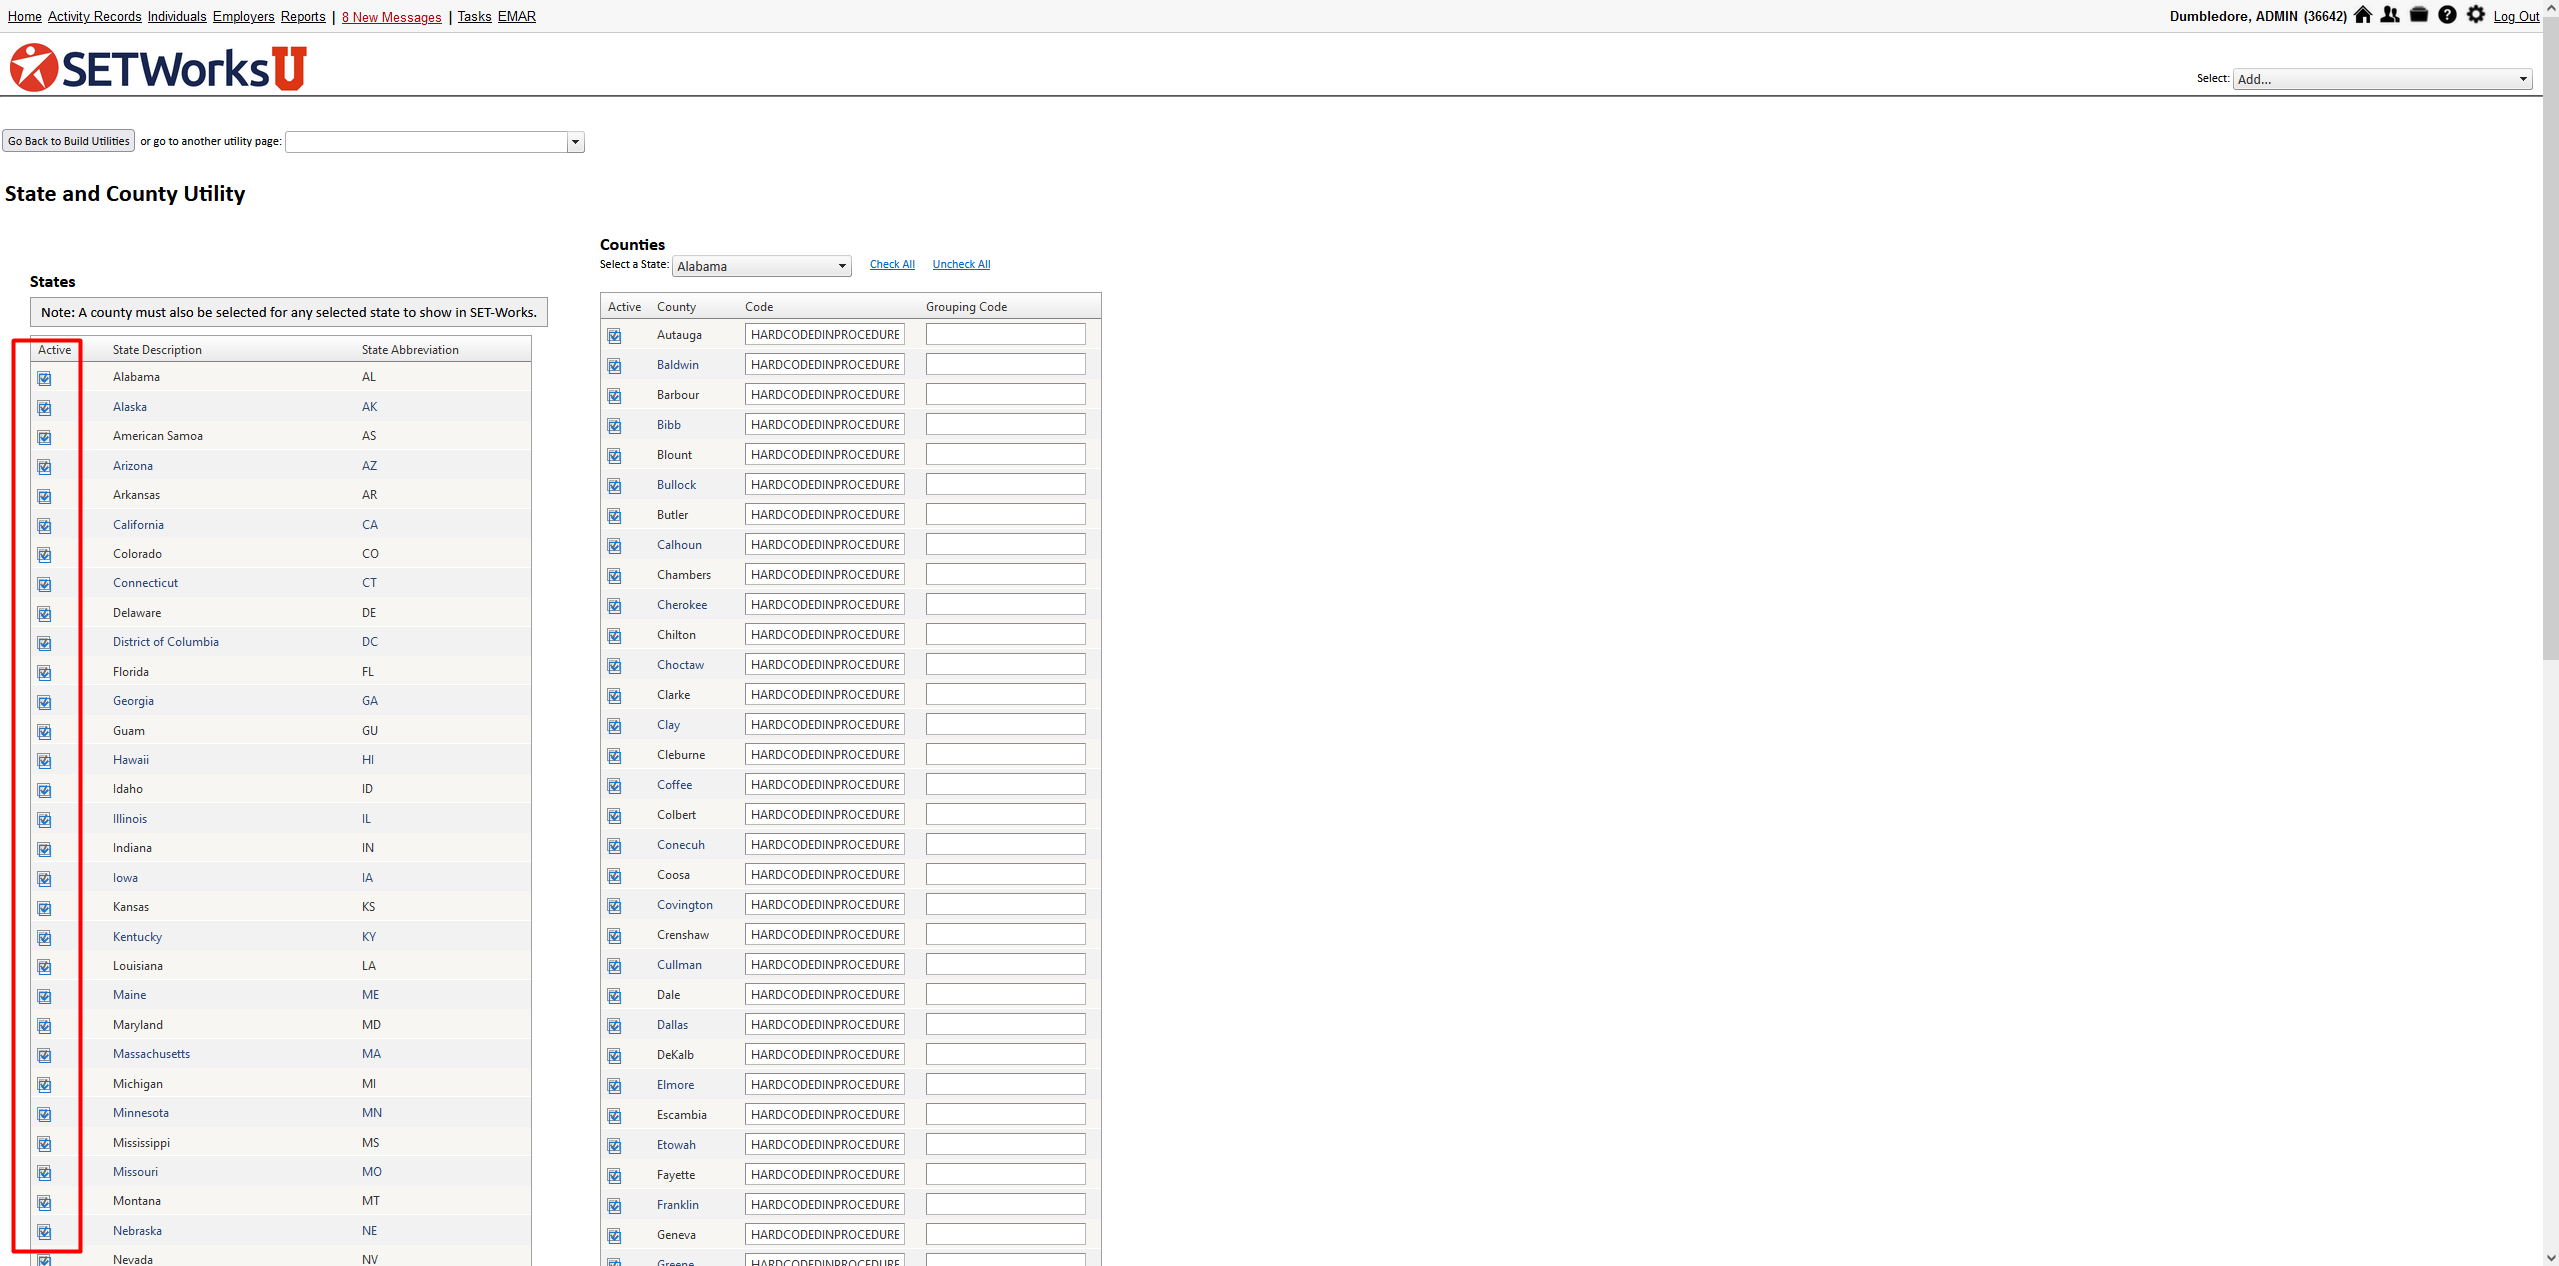Click the Code field for Cullman county
Screen dimensions: 2559x1266
point(825,964)
